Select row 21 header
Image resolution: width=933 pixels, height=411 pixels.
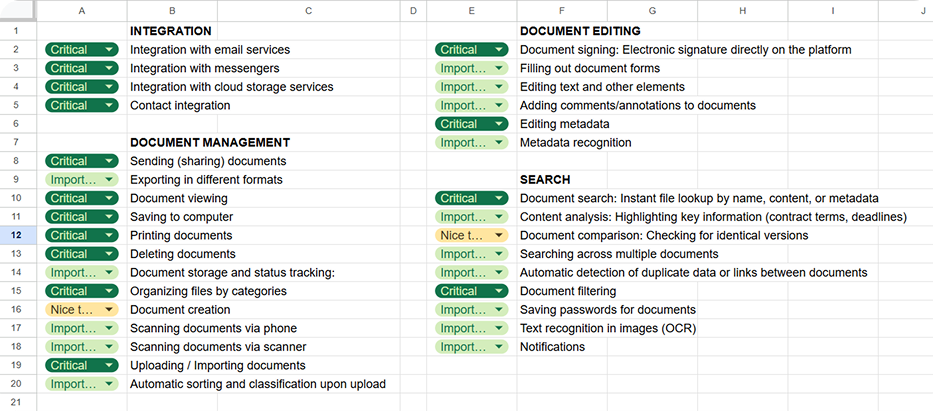(x=18, y=402)
